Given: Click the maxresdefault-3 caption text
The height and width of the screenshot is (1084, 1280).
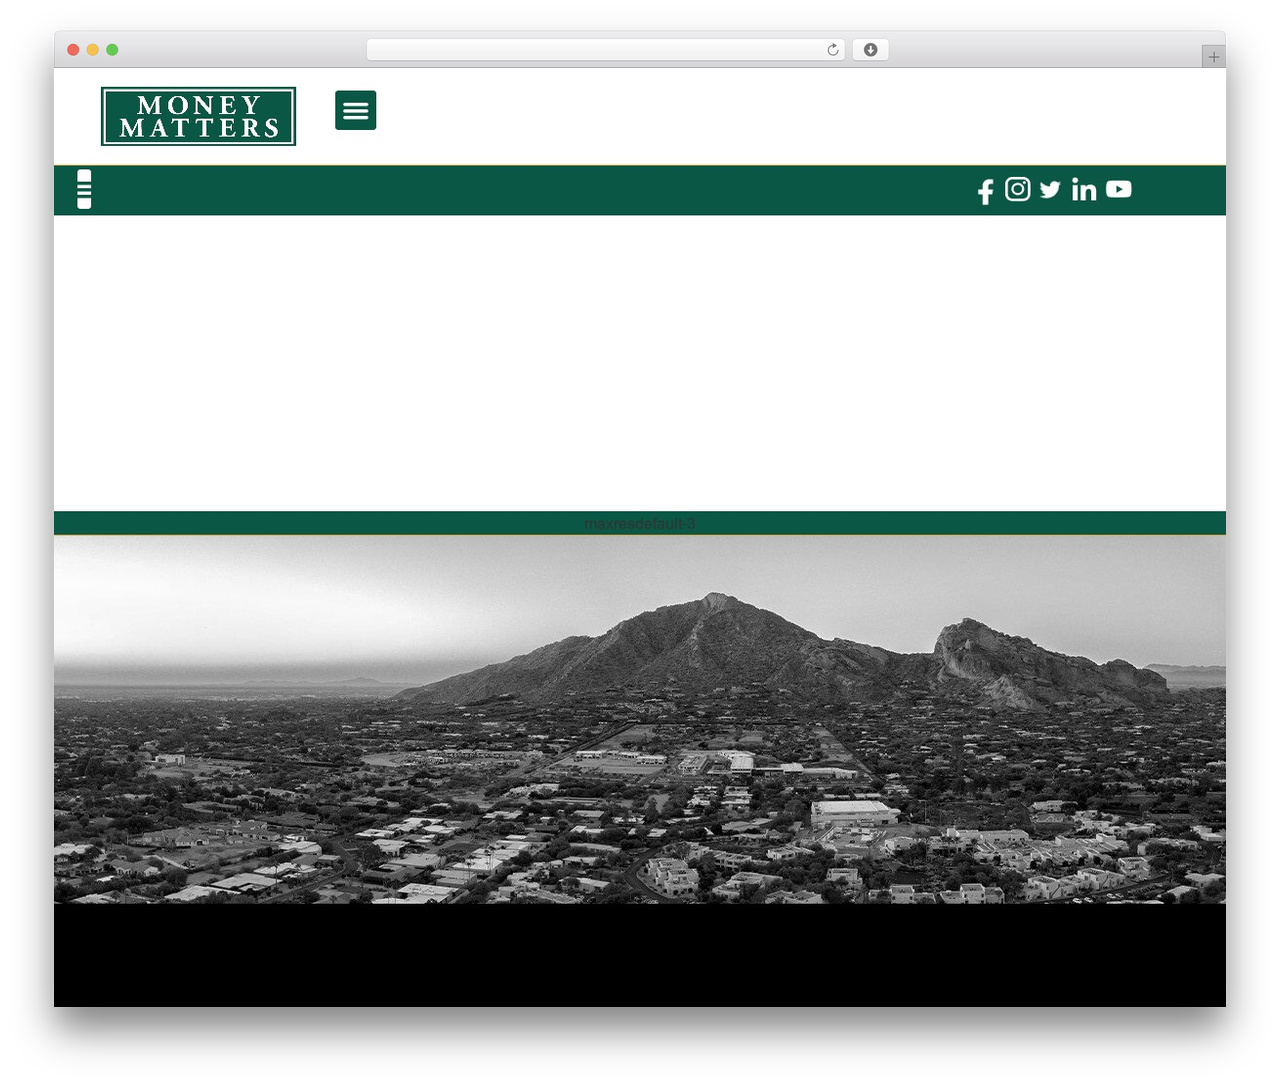Looking at the screenshot, I should point(640,524).
